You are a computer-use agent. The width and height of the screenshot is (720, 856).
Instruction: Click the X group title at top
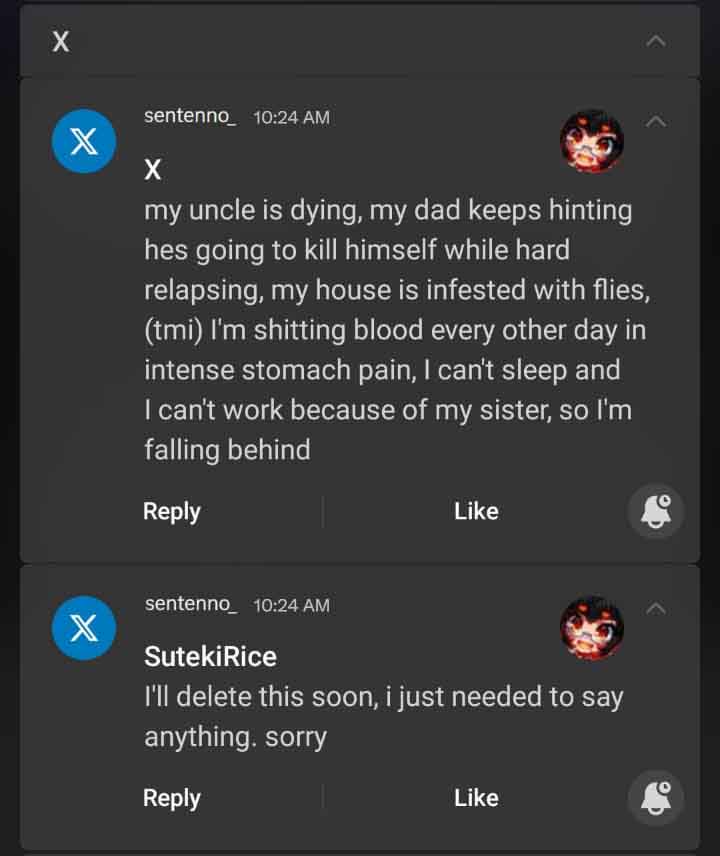coord(61,42)
